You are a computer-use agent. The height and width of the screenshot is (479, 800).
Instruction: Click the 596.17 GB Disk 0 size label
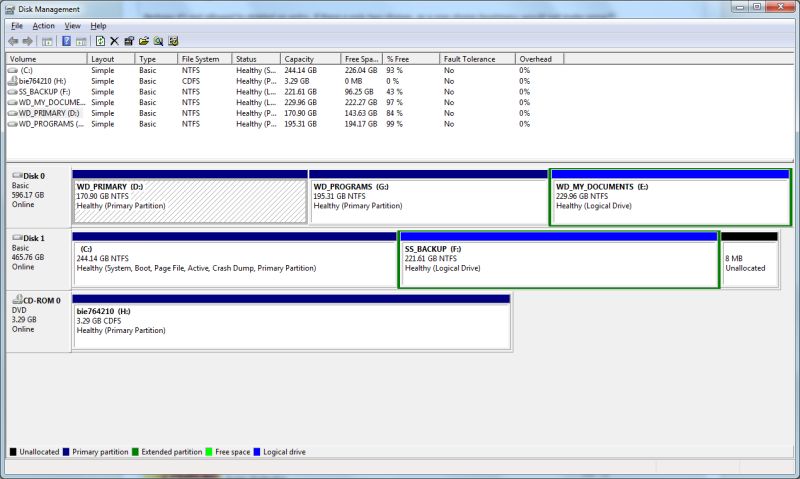[x=28, y=195]
